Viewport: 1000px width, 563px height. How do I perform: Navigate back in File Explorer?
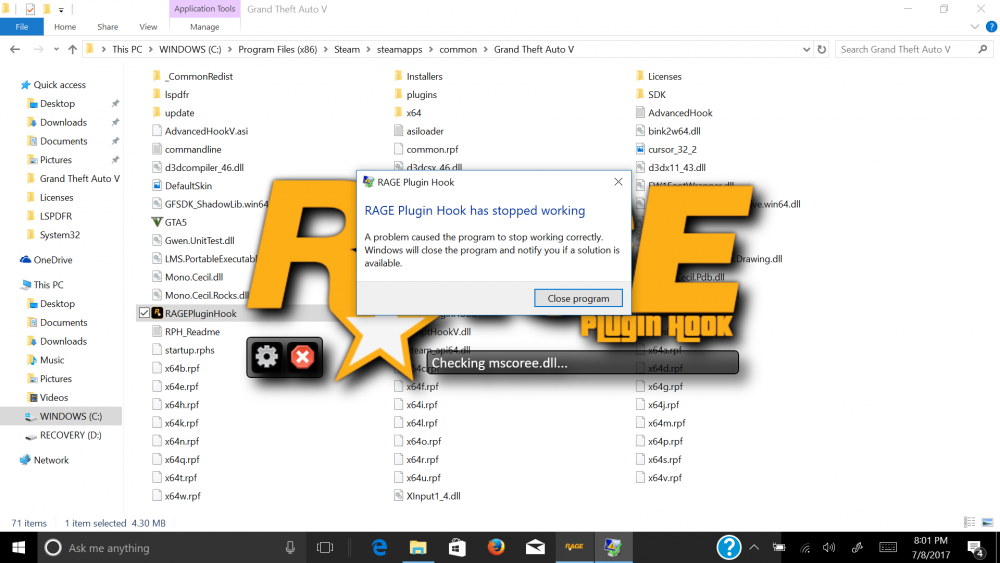(x=15, y=49)
